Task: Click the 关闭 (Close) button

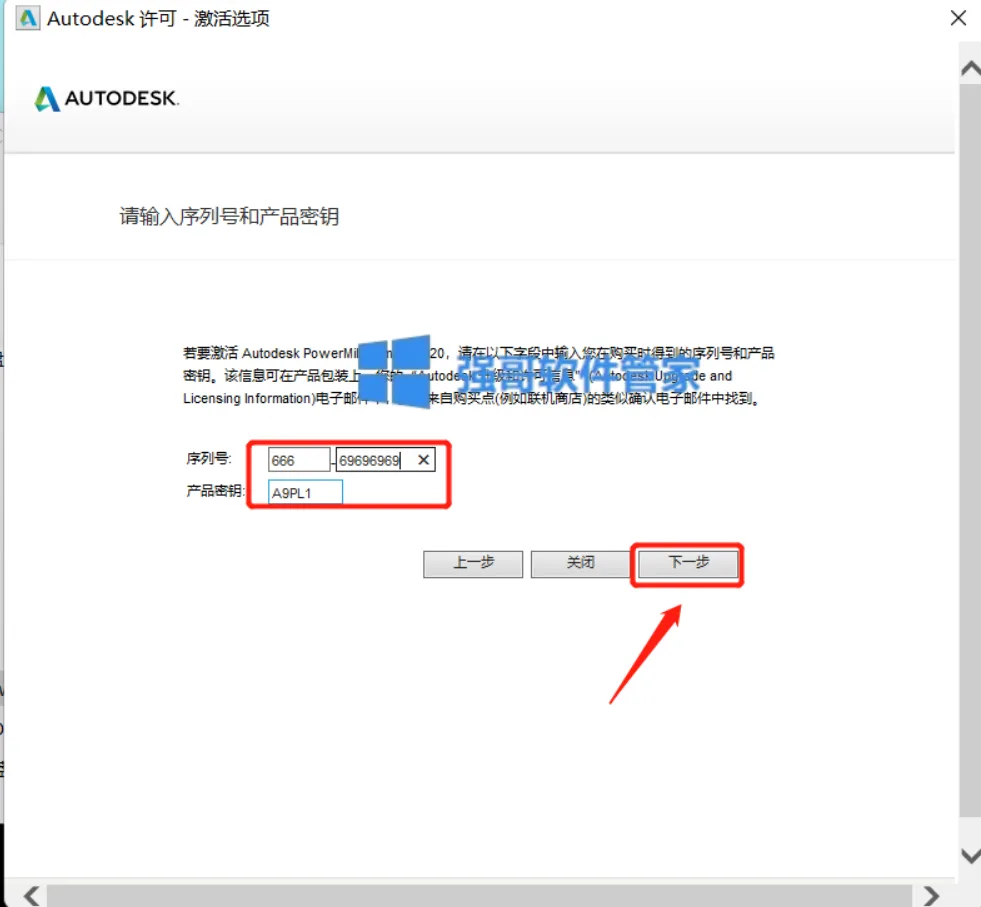Action: [x=580, y=564]
